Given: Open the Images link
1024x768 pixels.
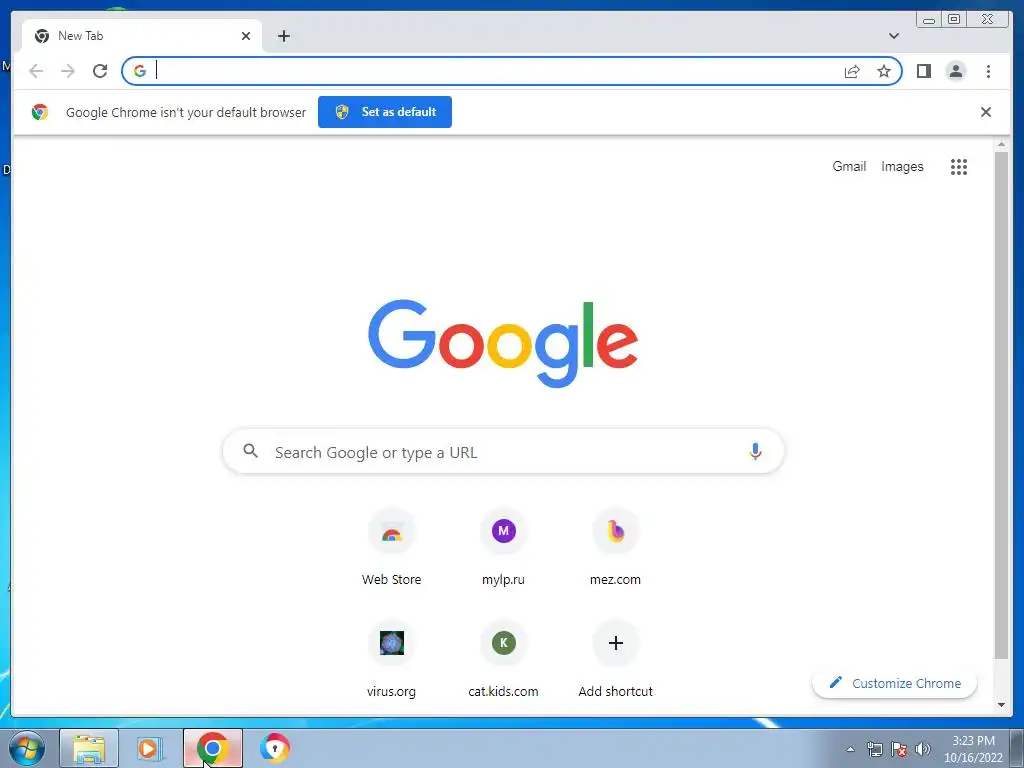Looking at the screenshot, I should click(902, 167).
